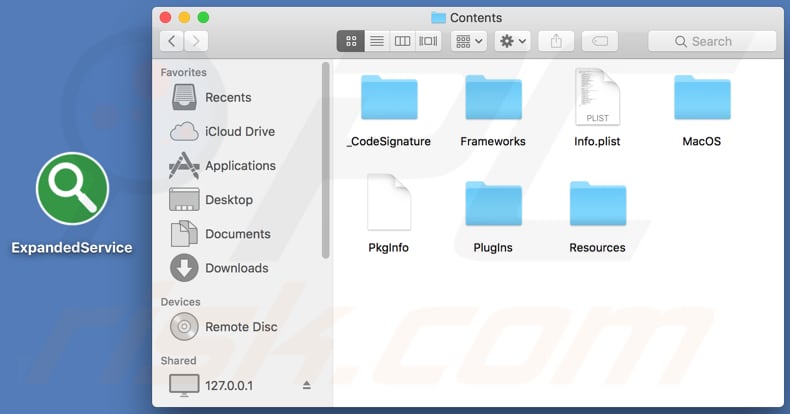Screen dimensions: 790x414
Task: Click the red close window button
Action: click(x=165, y=18)
